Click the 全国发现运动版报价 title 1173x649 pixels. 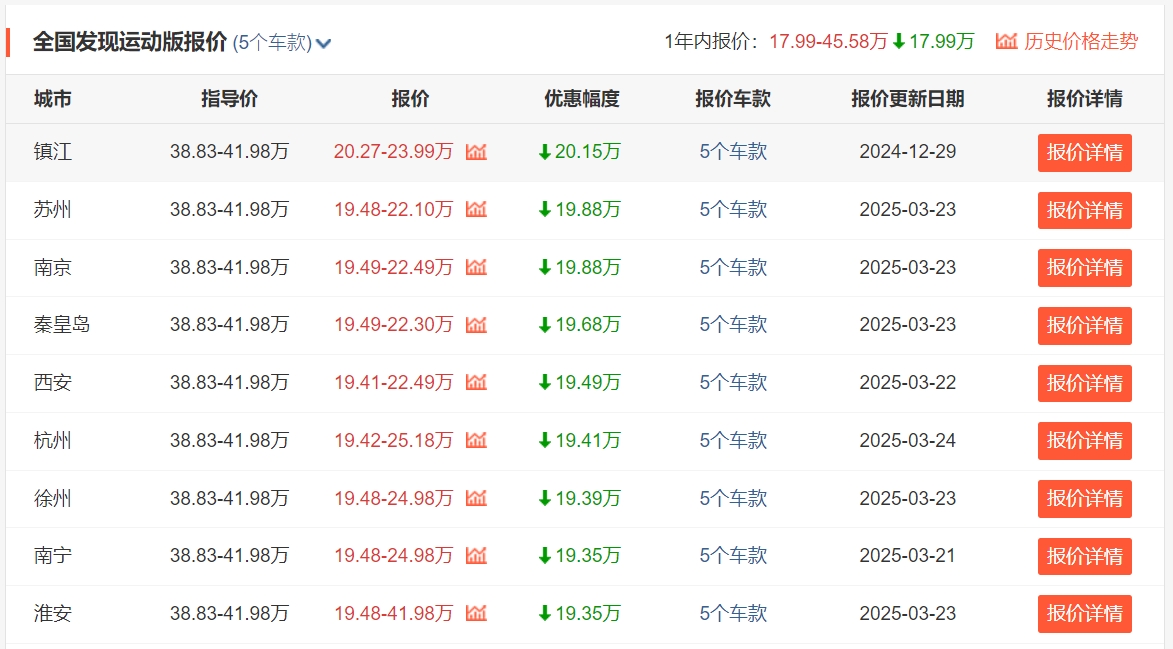click(x=129, y=42)
